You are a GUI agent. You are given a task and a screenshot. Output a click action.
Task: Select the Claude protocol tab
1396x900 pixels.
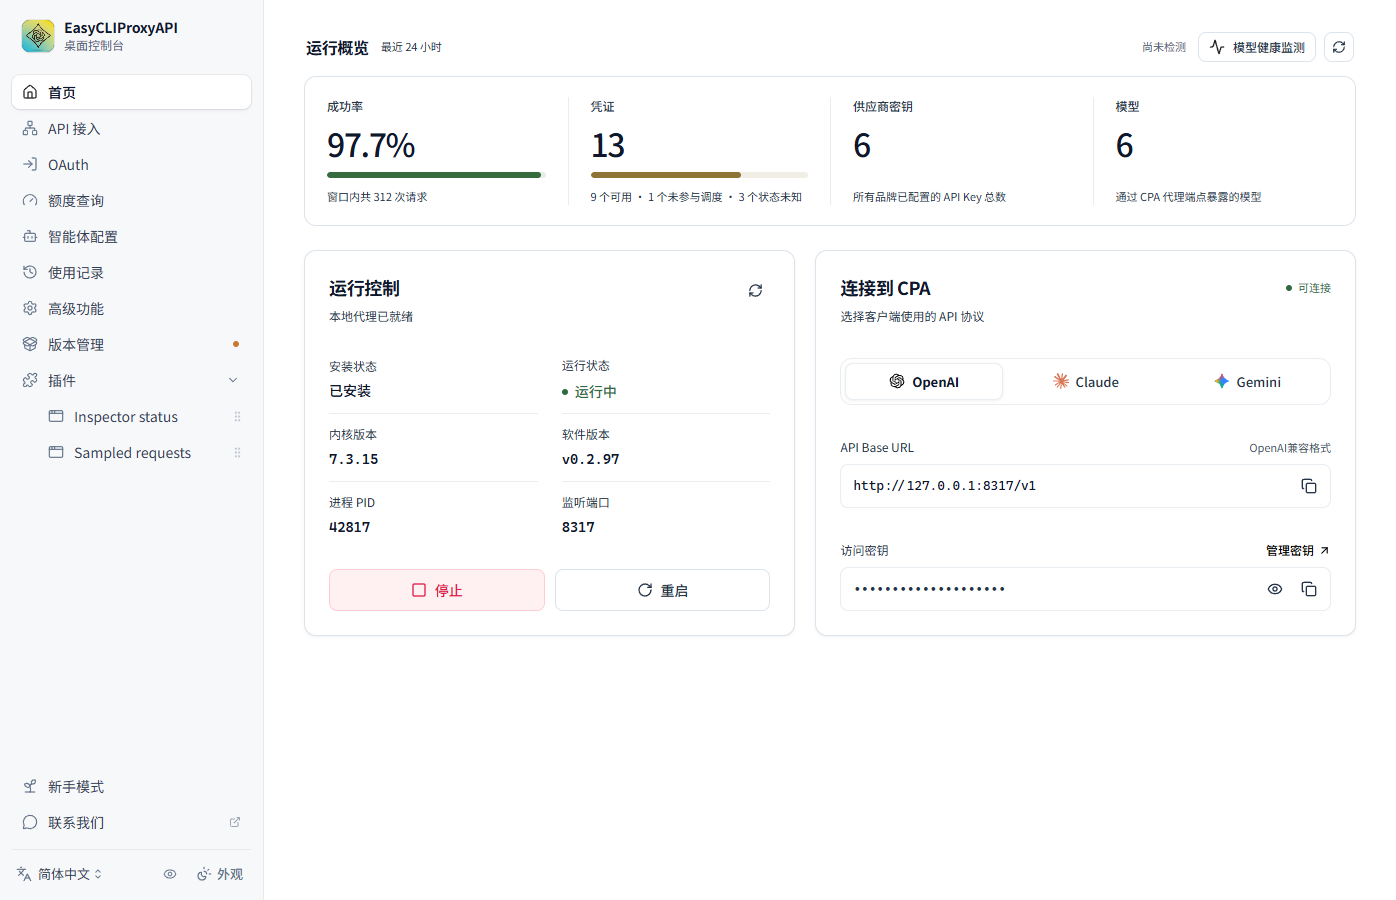point(1086,381)
